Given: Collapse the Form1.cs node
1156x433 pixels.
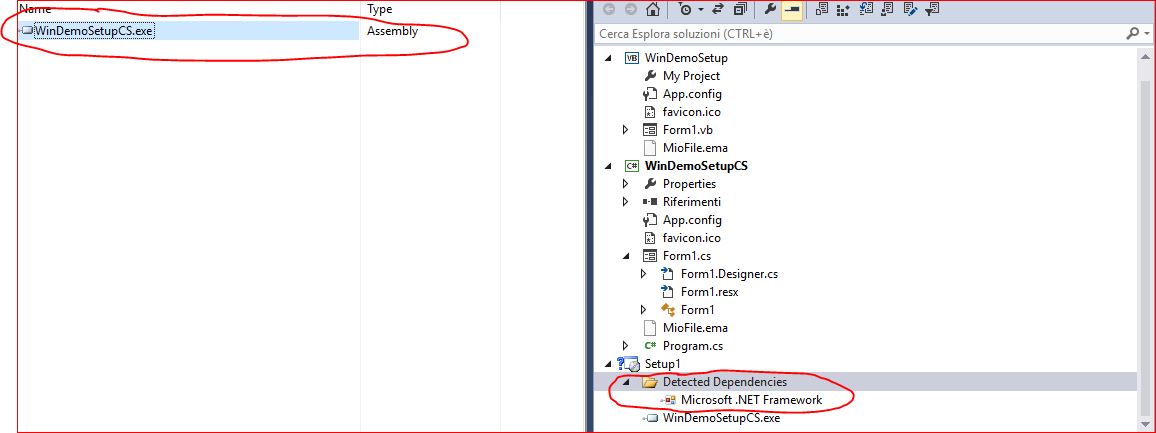Looking at the screenshot, I should pyautogui.click(x=626, y=256).
